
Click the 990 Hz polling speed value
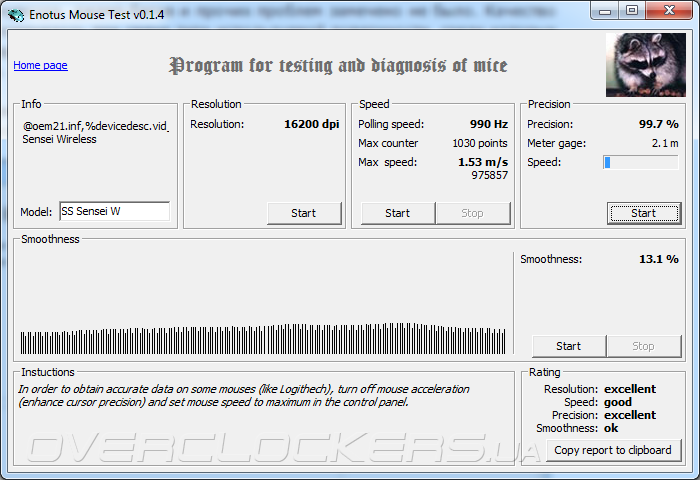click(489, 124)
